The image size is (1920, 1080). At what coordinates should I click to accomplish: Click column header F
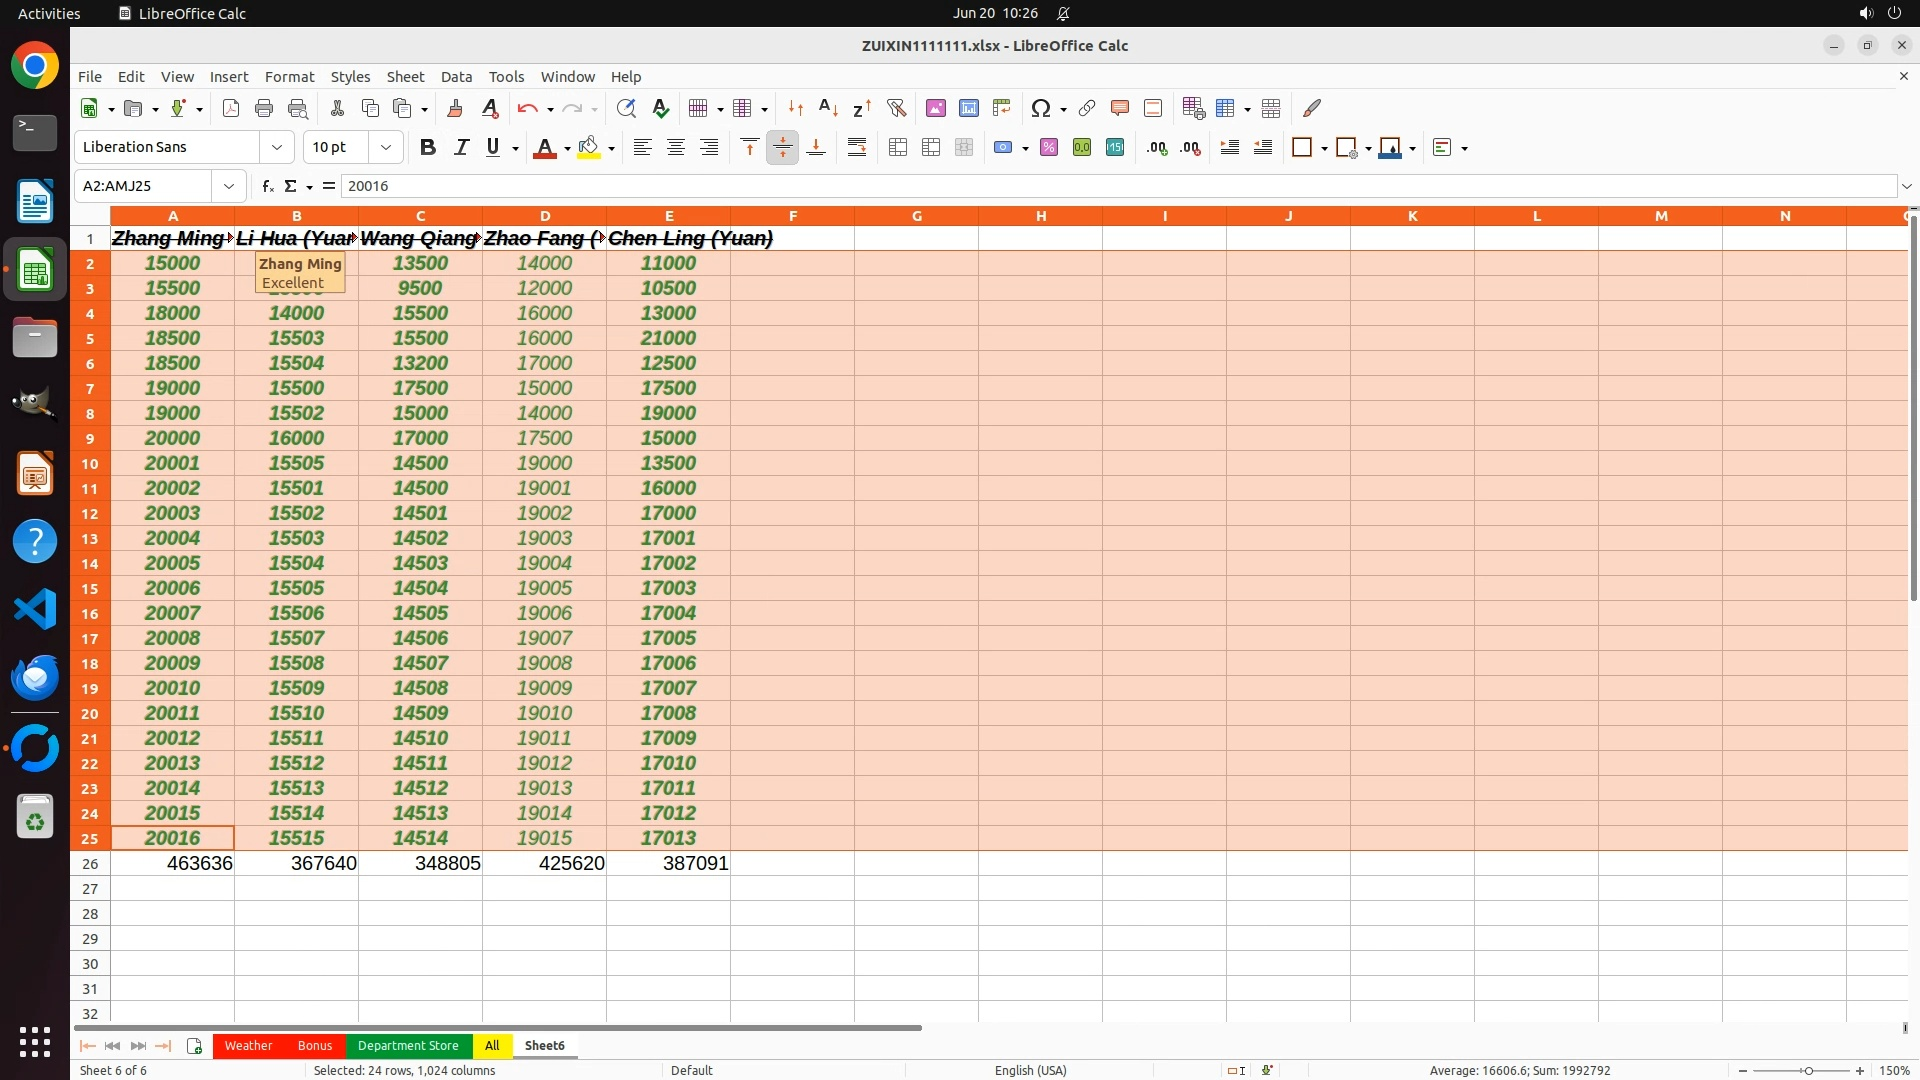792,216
